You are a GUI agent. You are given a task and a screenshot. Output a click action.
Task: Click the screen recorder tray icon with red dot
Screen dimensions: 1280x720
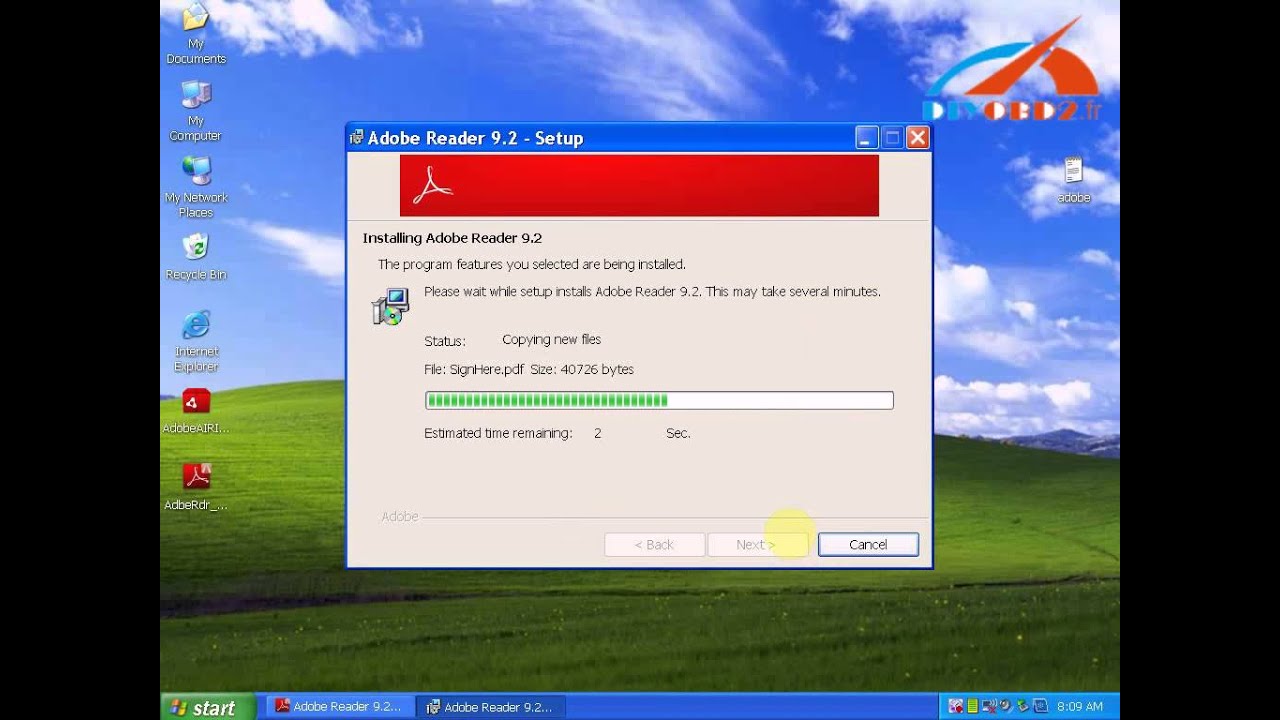(956, 706)
